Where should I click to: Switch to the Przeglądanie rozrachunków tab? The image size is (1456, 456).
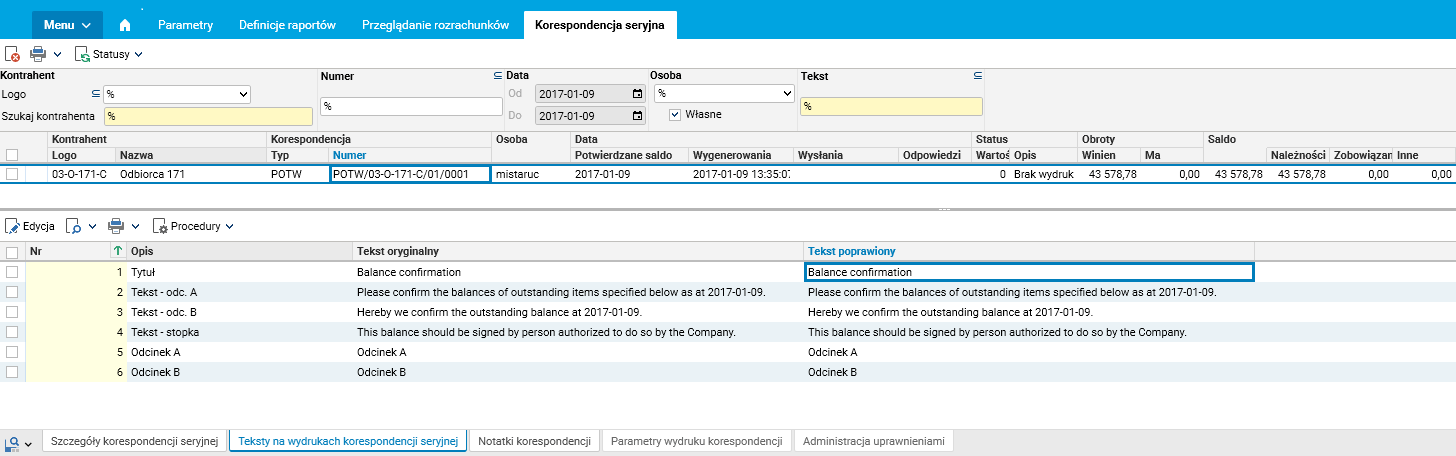pos(436,25)
